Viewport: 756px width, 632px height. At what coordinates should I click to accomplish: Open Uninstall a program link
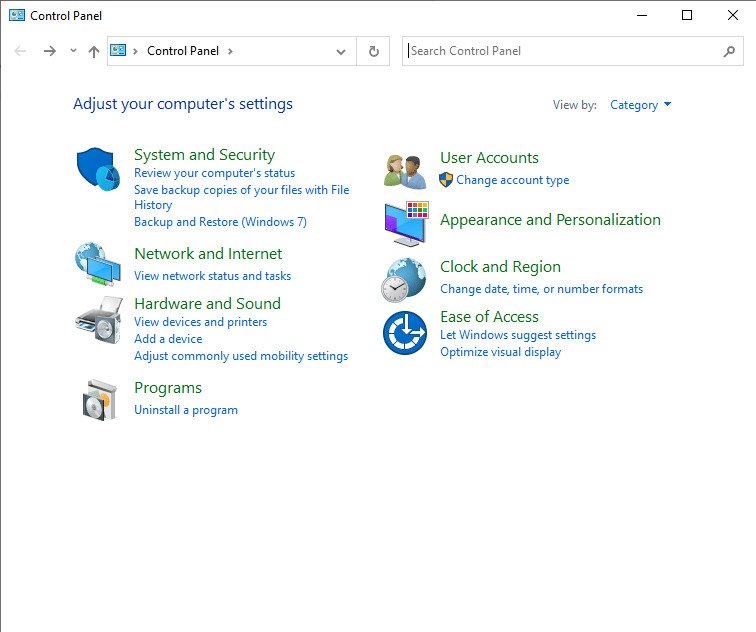click(186, 410)
